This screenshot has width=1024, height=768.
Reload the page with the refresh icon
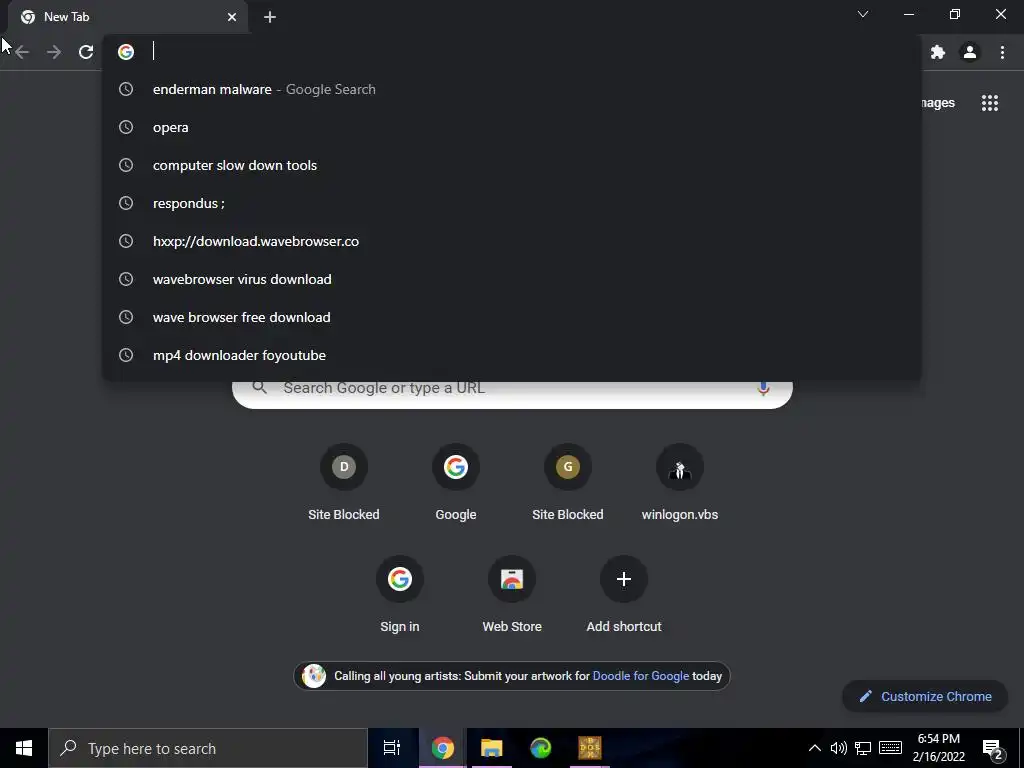pyautogui.click(x=86, y=52)
